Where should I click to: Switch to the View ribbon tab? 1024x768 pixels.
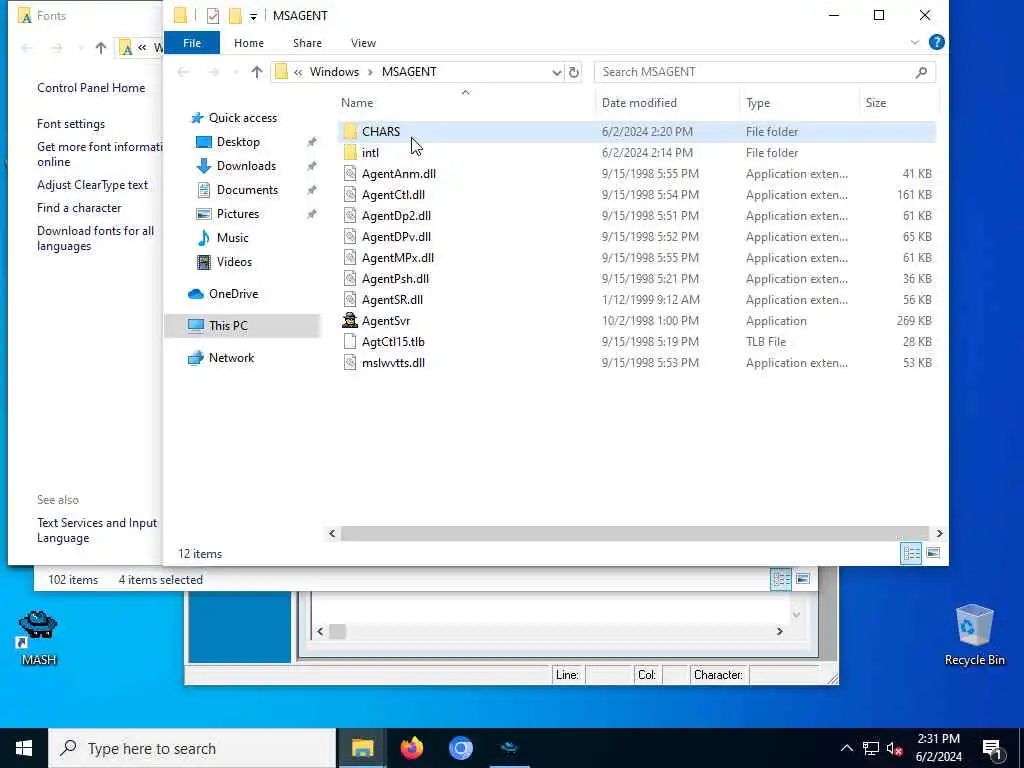point(363,43)
